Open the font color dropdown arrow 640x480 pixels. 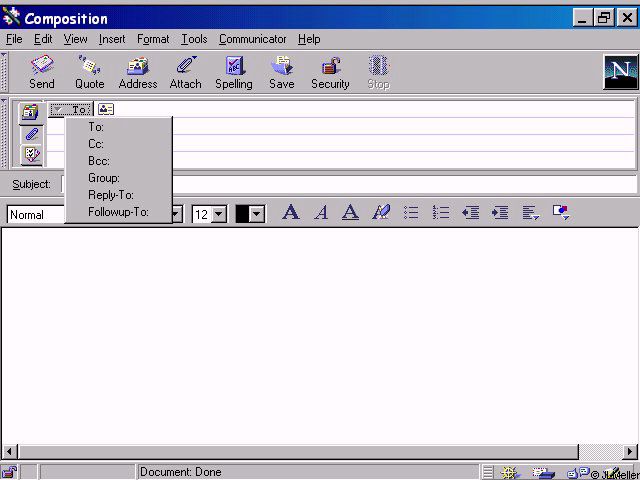[x=257, y=214]
